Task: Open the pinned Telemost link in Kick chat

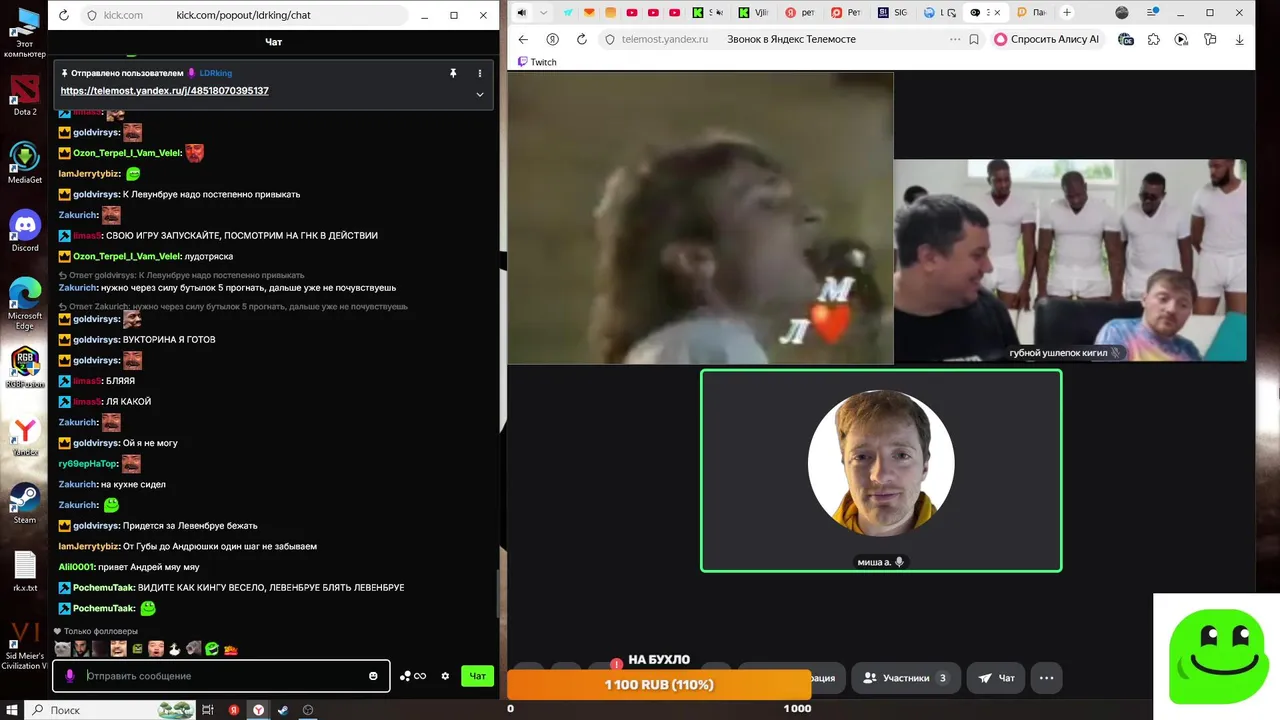Action: 164,91
